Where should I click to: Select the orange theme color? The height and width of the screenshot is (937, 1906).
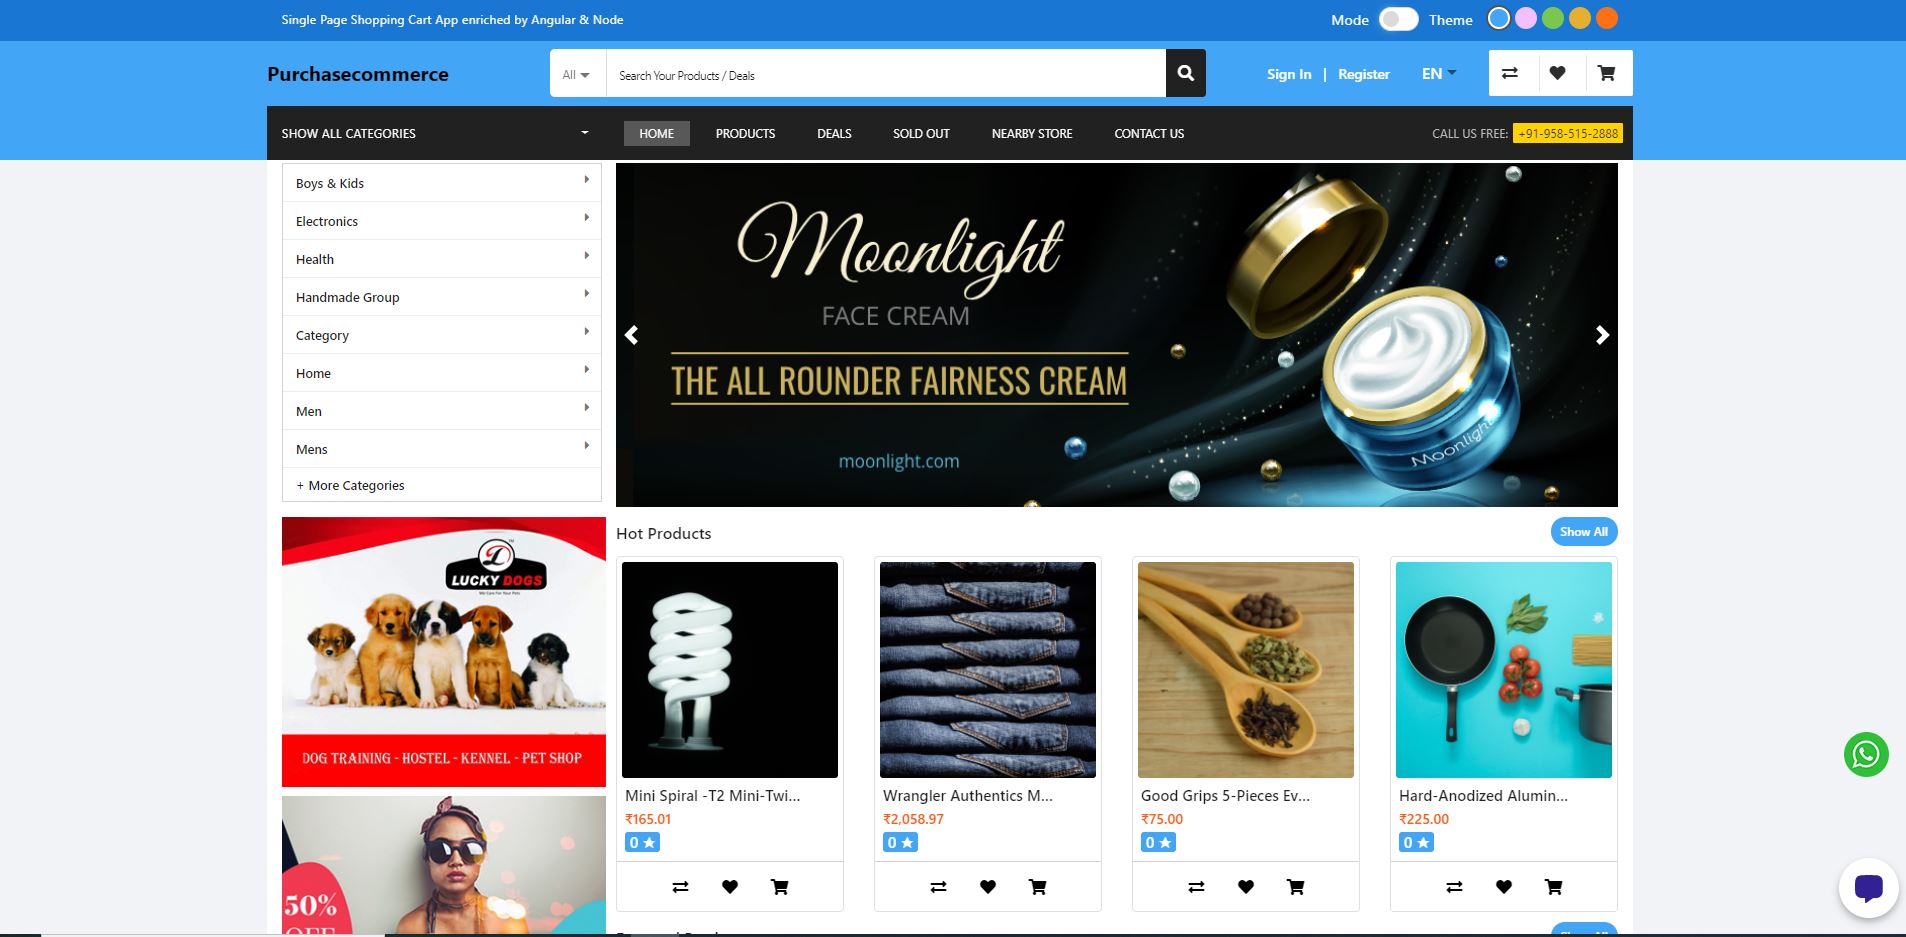click(x=1606, y=18)
